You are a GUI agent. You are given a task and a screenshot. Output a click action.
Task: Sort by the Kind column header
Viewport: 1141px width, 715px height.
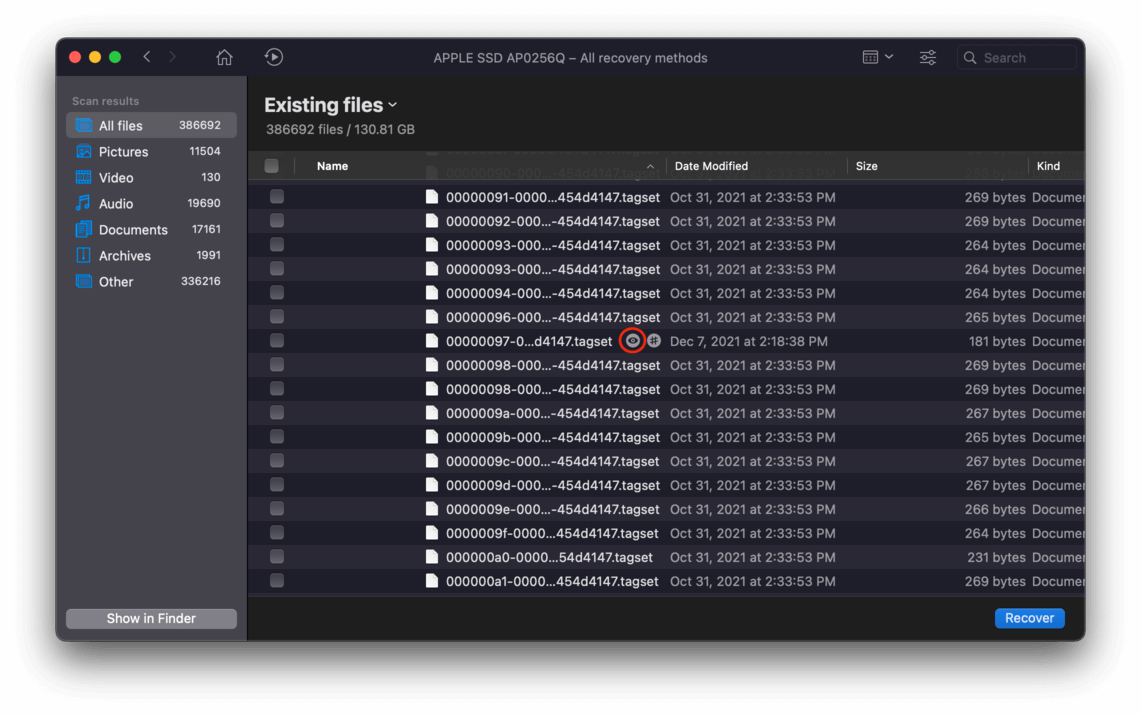pyautogui.click(x=1048, y=166)
